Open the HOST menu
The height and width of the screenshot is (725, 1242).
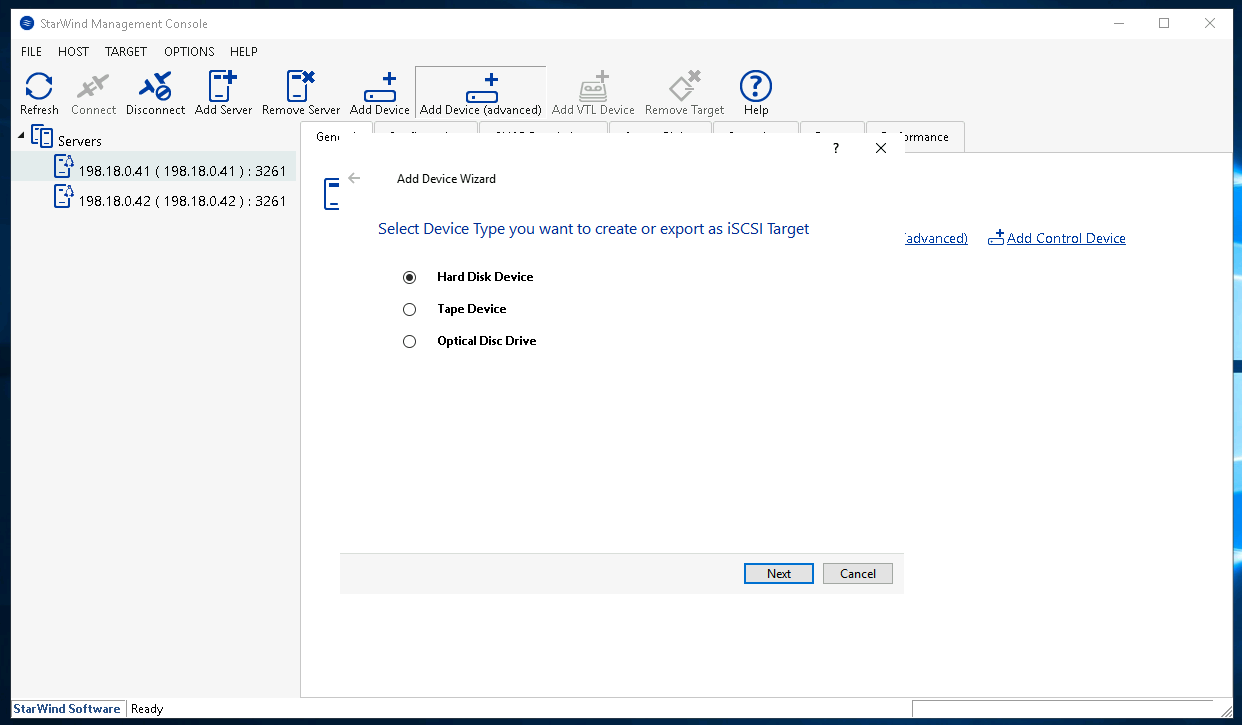click(x=73, y=51)
